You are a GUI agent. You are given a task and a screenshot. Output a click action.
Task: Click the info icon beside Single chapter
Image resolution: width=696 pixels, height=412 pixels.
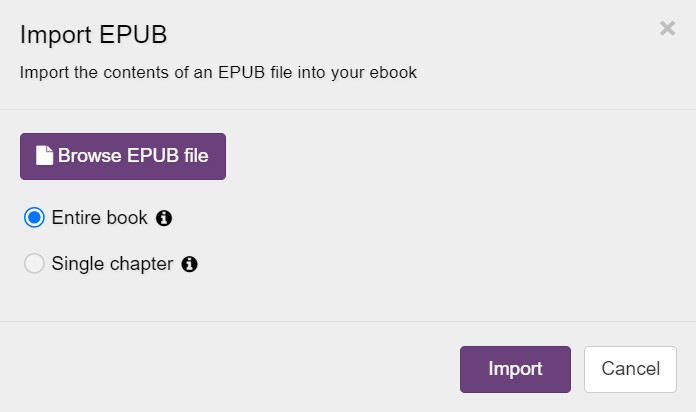pos(190,265)
